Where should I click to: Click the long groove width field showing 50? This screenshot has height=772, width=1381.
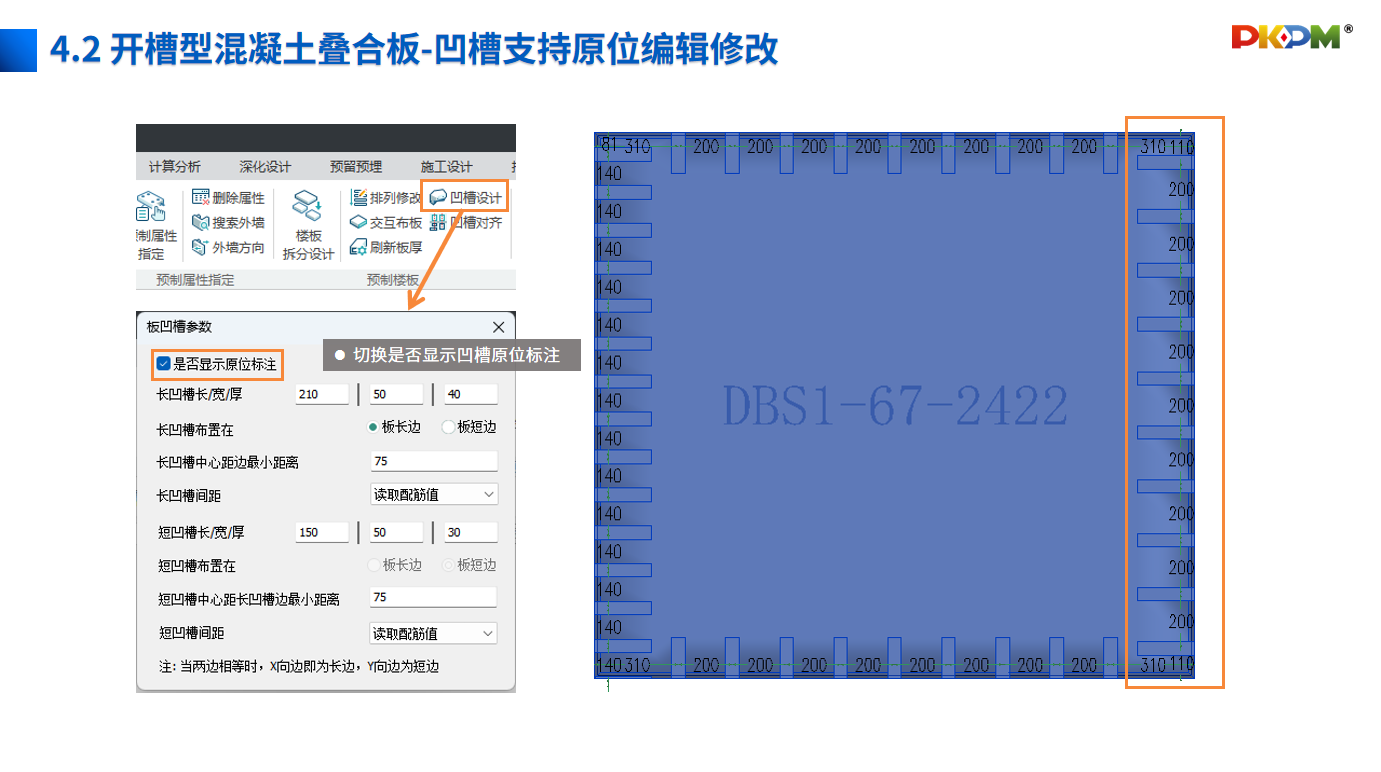397,394
